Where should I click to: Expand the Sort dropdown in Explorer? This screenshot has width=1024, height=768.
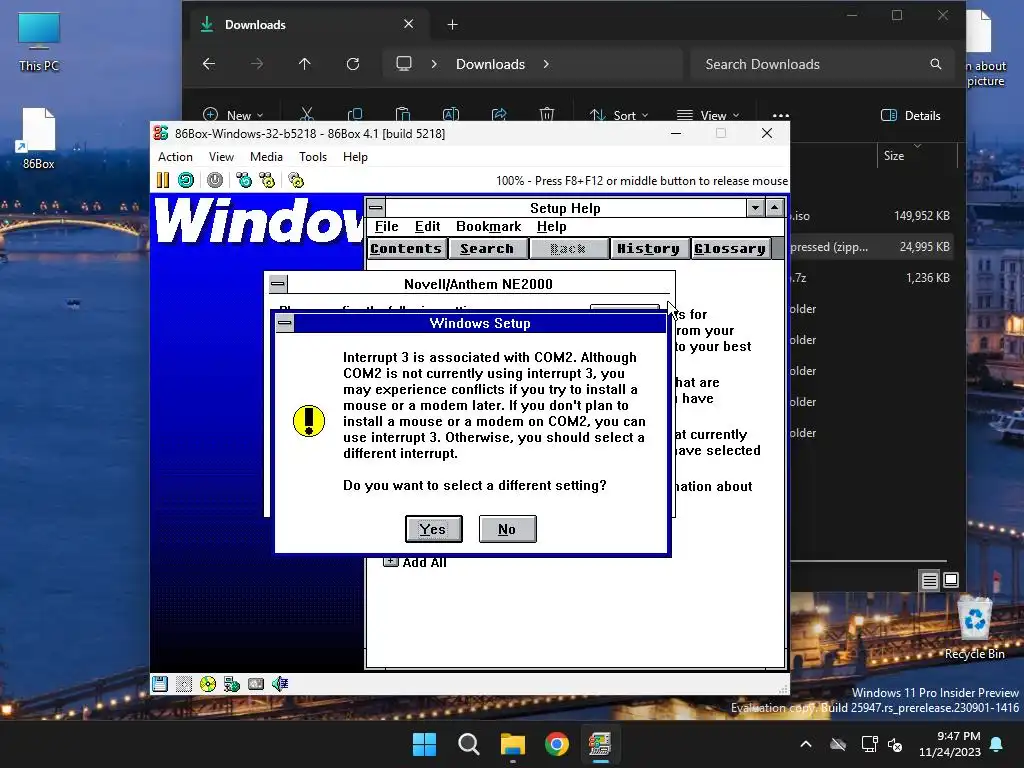pos(618,115)
